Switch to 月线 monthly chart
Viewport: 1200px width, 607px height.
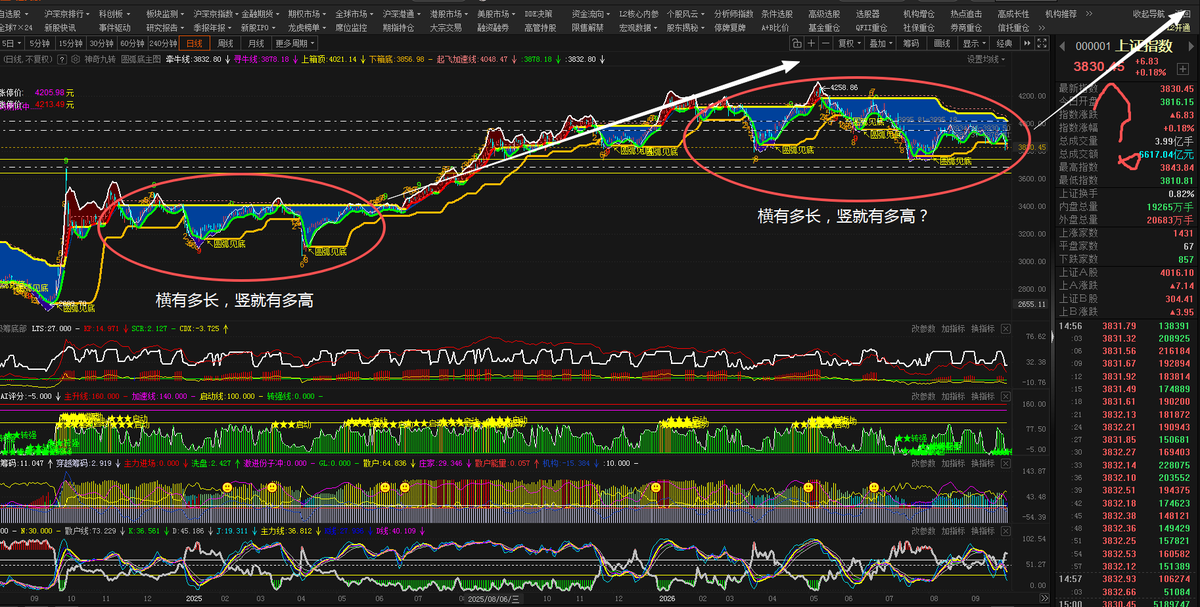pyautogui.click(x=256, y=43)
